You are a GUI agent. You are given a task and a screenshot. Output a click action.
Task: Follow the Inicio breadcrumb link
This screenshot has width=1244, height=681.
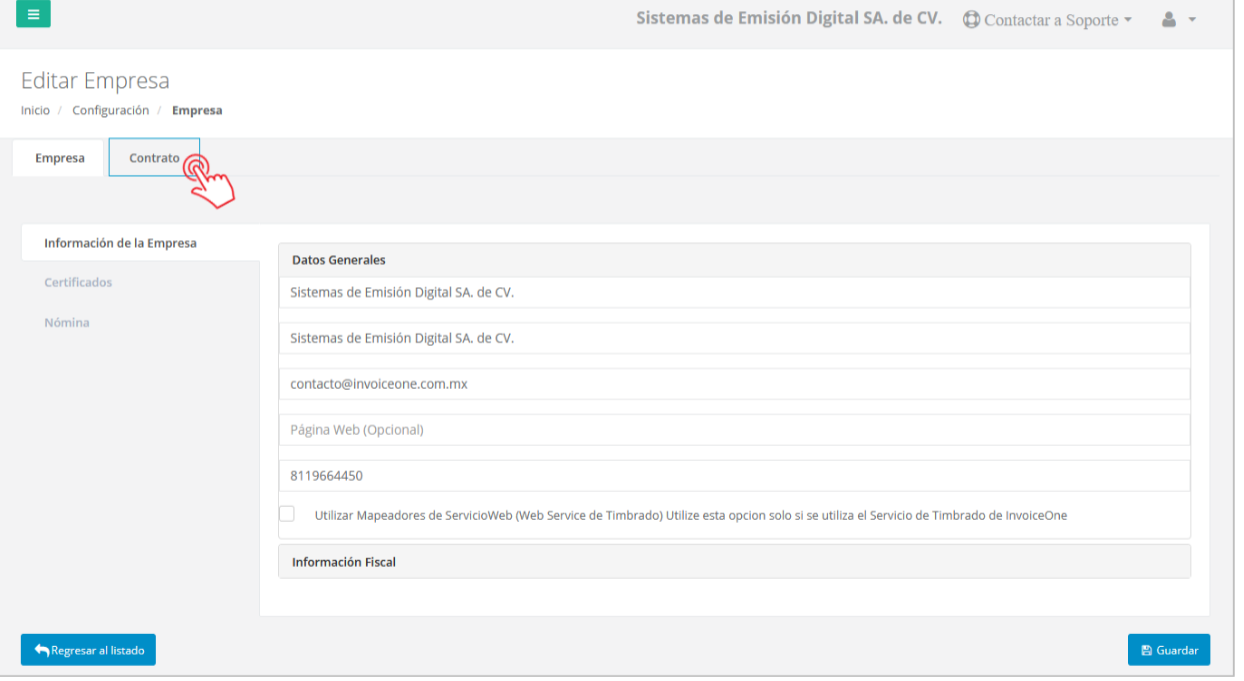pos(35,110)
